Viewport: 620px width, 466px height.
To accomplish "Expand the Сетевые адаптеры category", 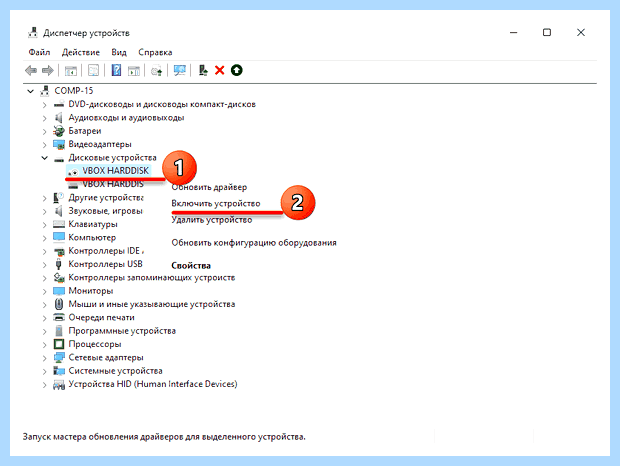I will point(45,358).
